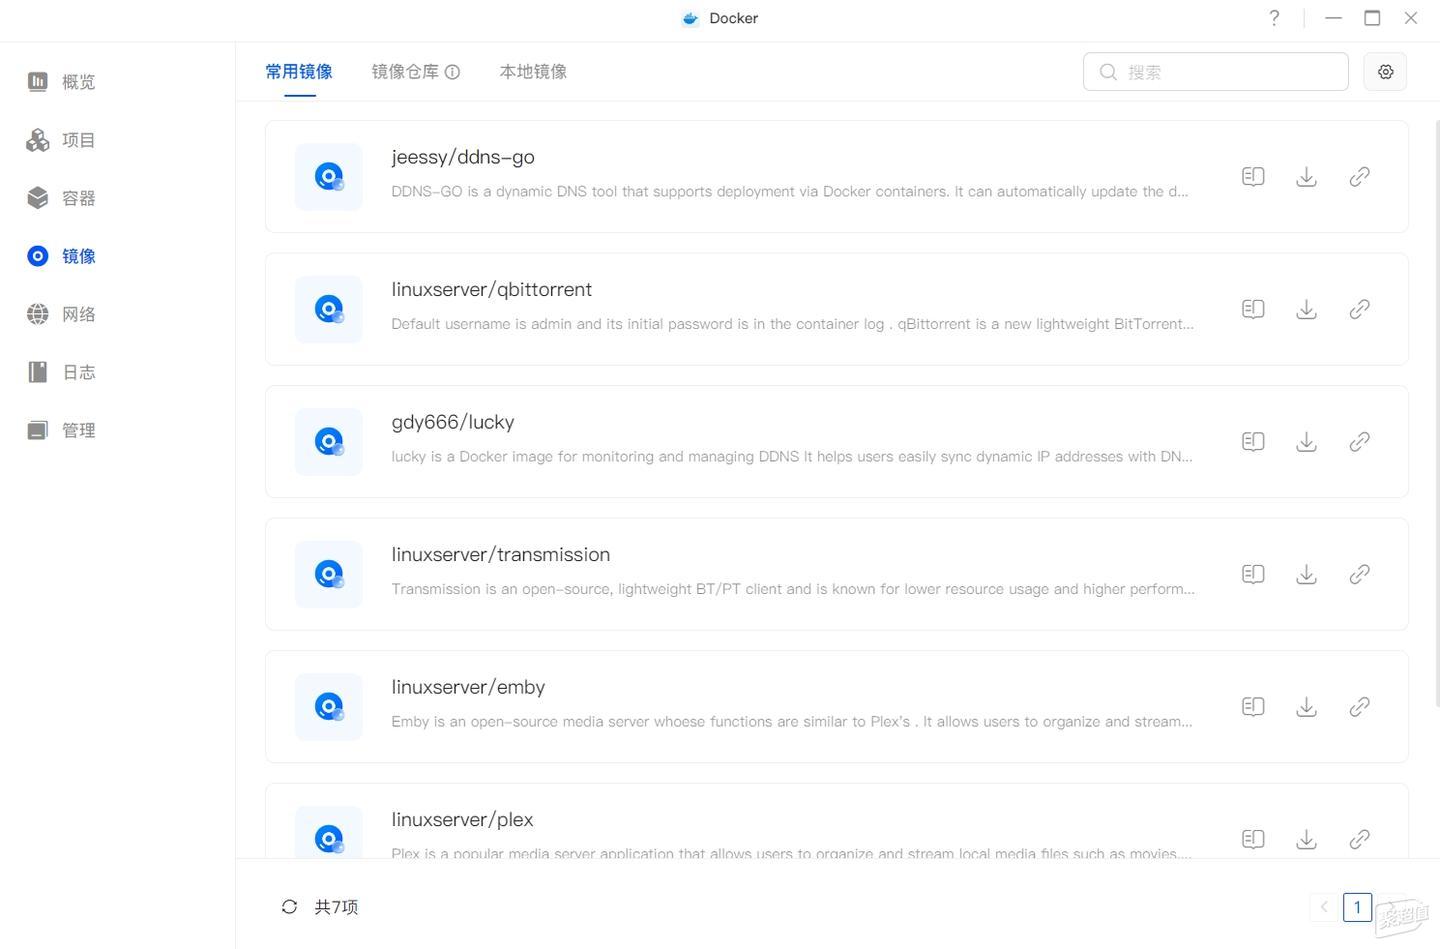This screenshot has width=1440, height=949.
Task: Open the 概览 overview section
Action: 62,82
